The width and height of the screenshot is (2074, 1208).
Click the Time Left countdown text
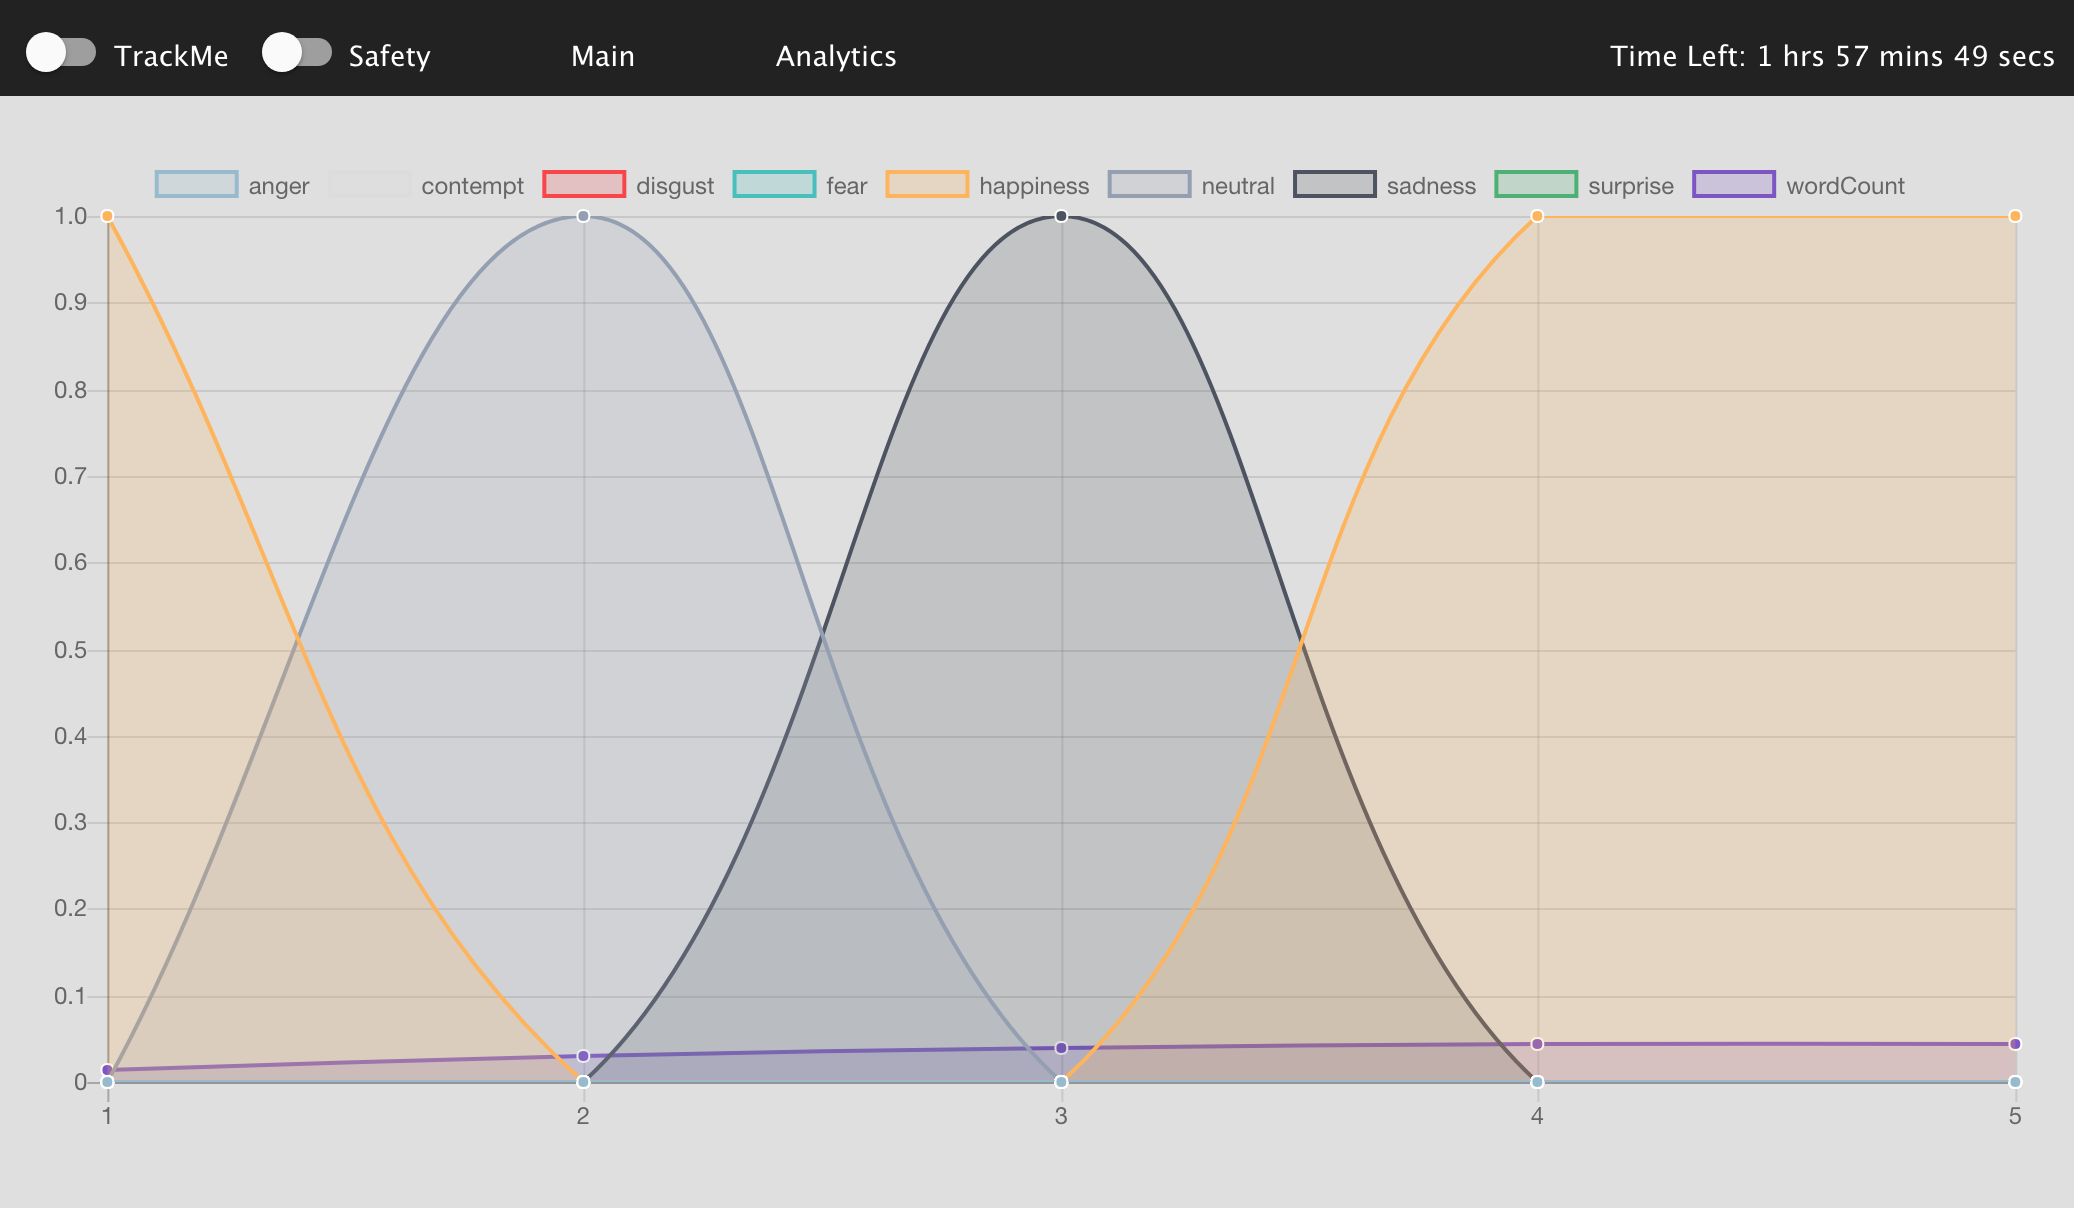[1832, 56]
